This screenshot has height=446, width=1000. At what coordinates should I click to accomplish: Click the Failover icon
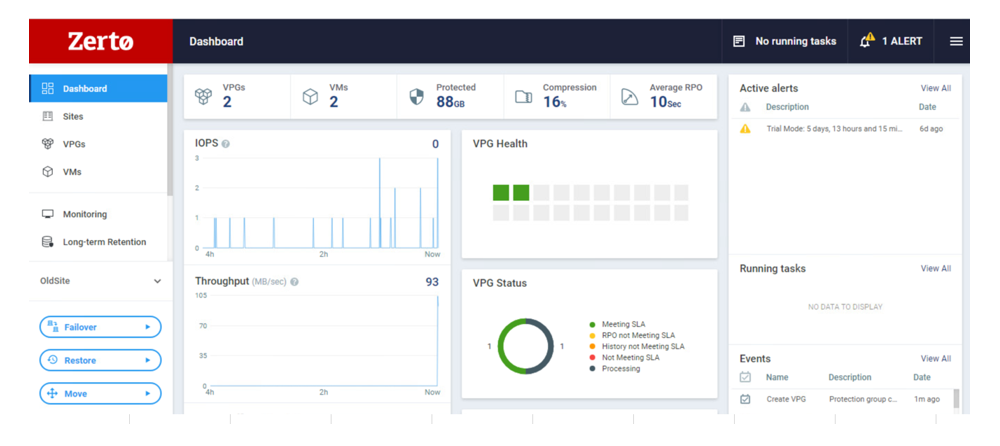53,327
